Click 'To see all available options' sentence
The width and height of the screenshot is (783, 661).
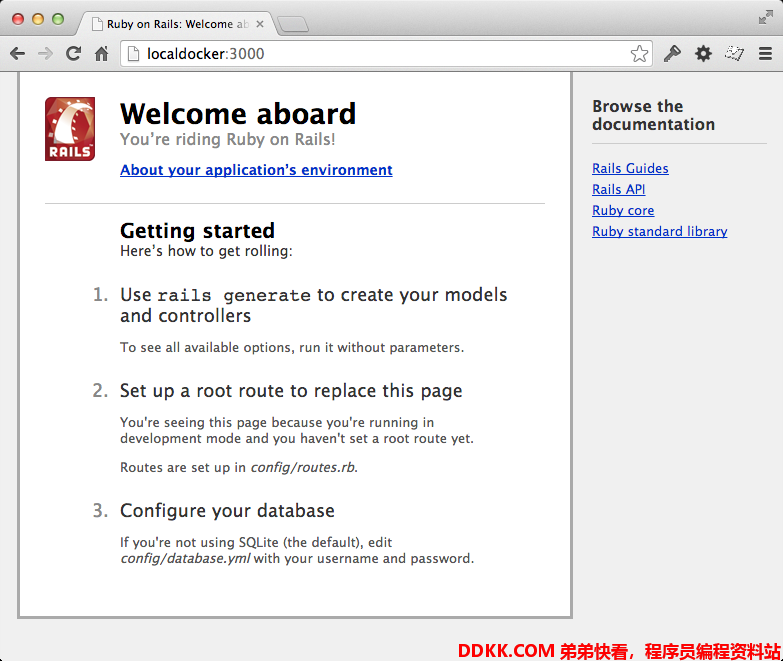[292, 347]
